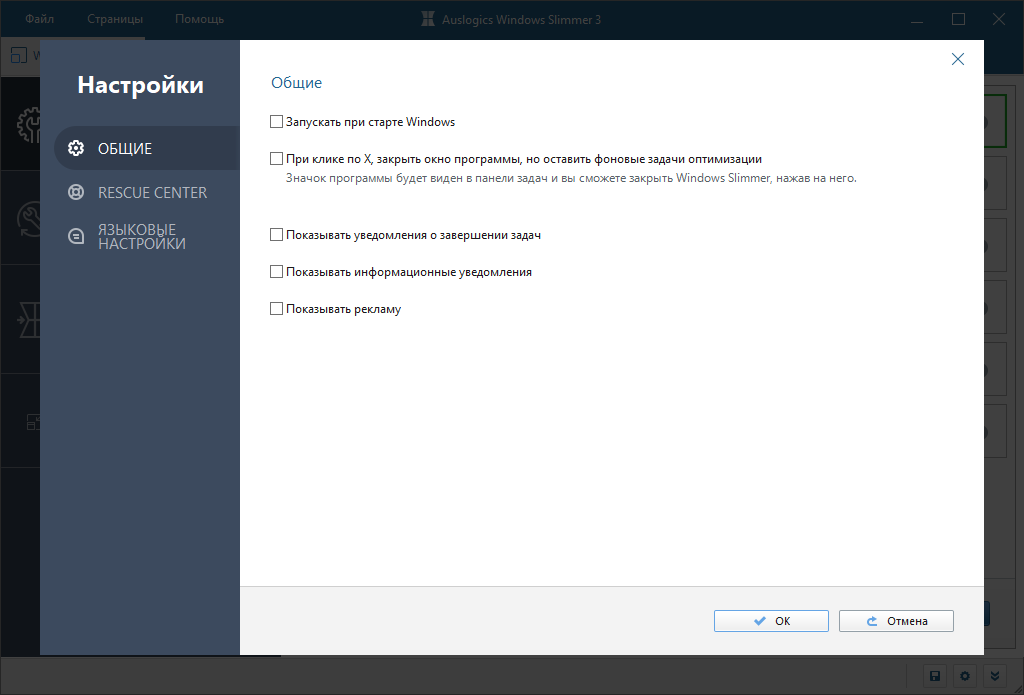
Task: Click the Настройки sidebar title
Action: [140, 85]
